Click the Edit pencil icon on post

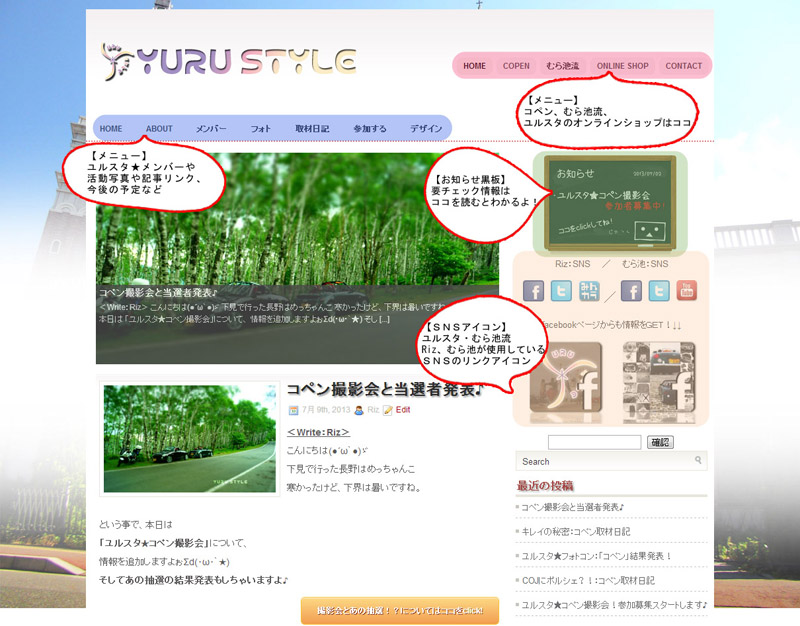click(388, 410)
